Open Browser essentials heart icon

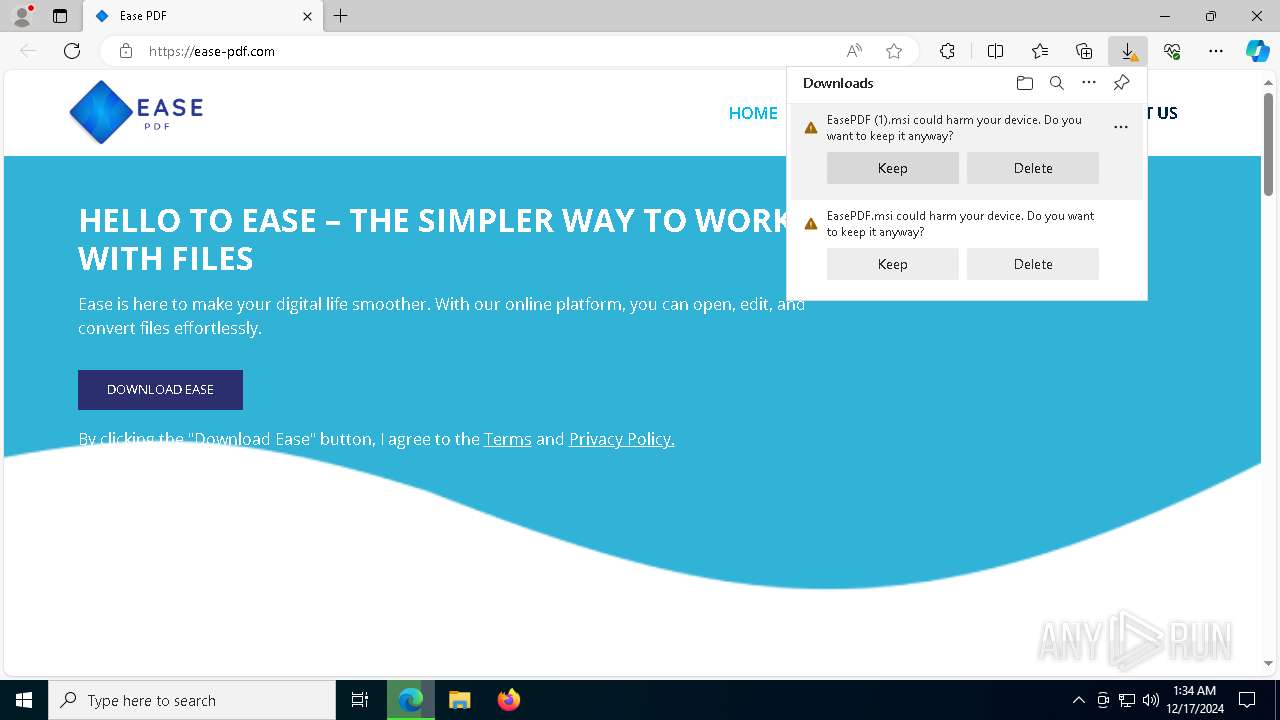(1172, 51)
